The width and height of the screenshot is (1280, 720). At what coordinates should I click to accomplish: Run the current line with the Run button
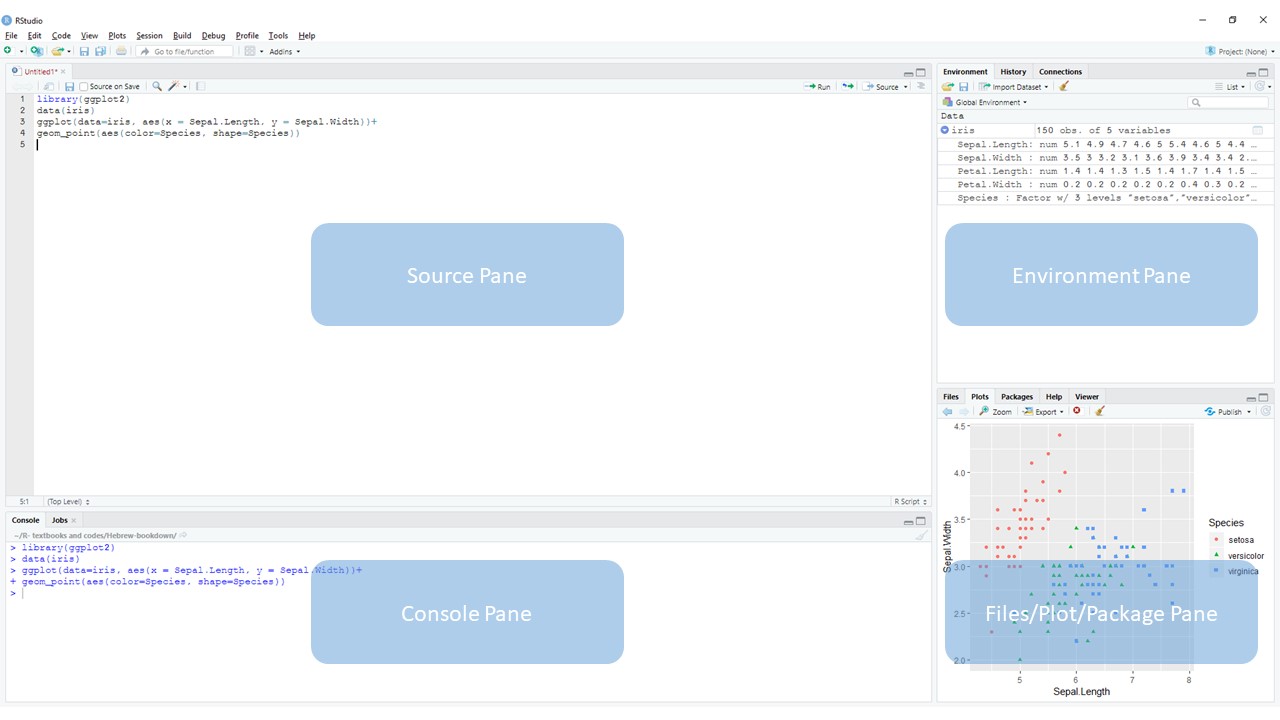[x=818, y=87]
